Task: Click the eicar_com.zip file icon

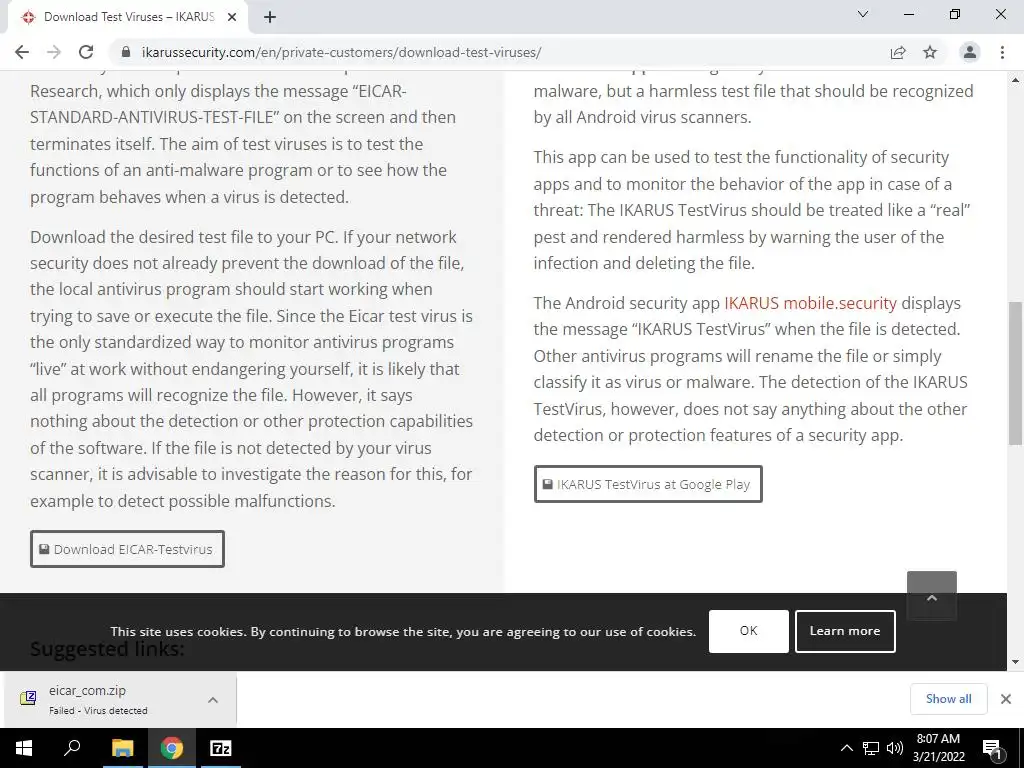Action: [28, 698]
